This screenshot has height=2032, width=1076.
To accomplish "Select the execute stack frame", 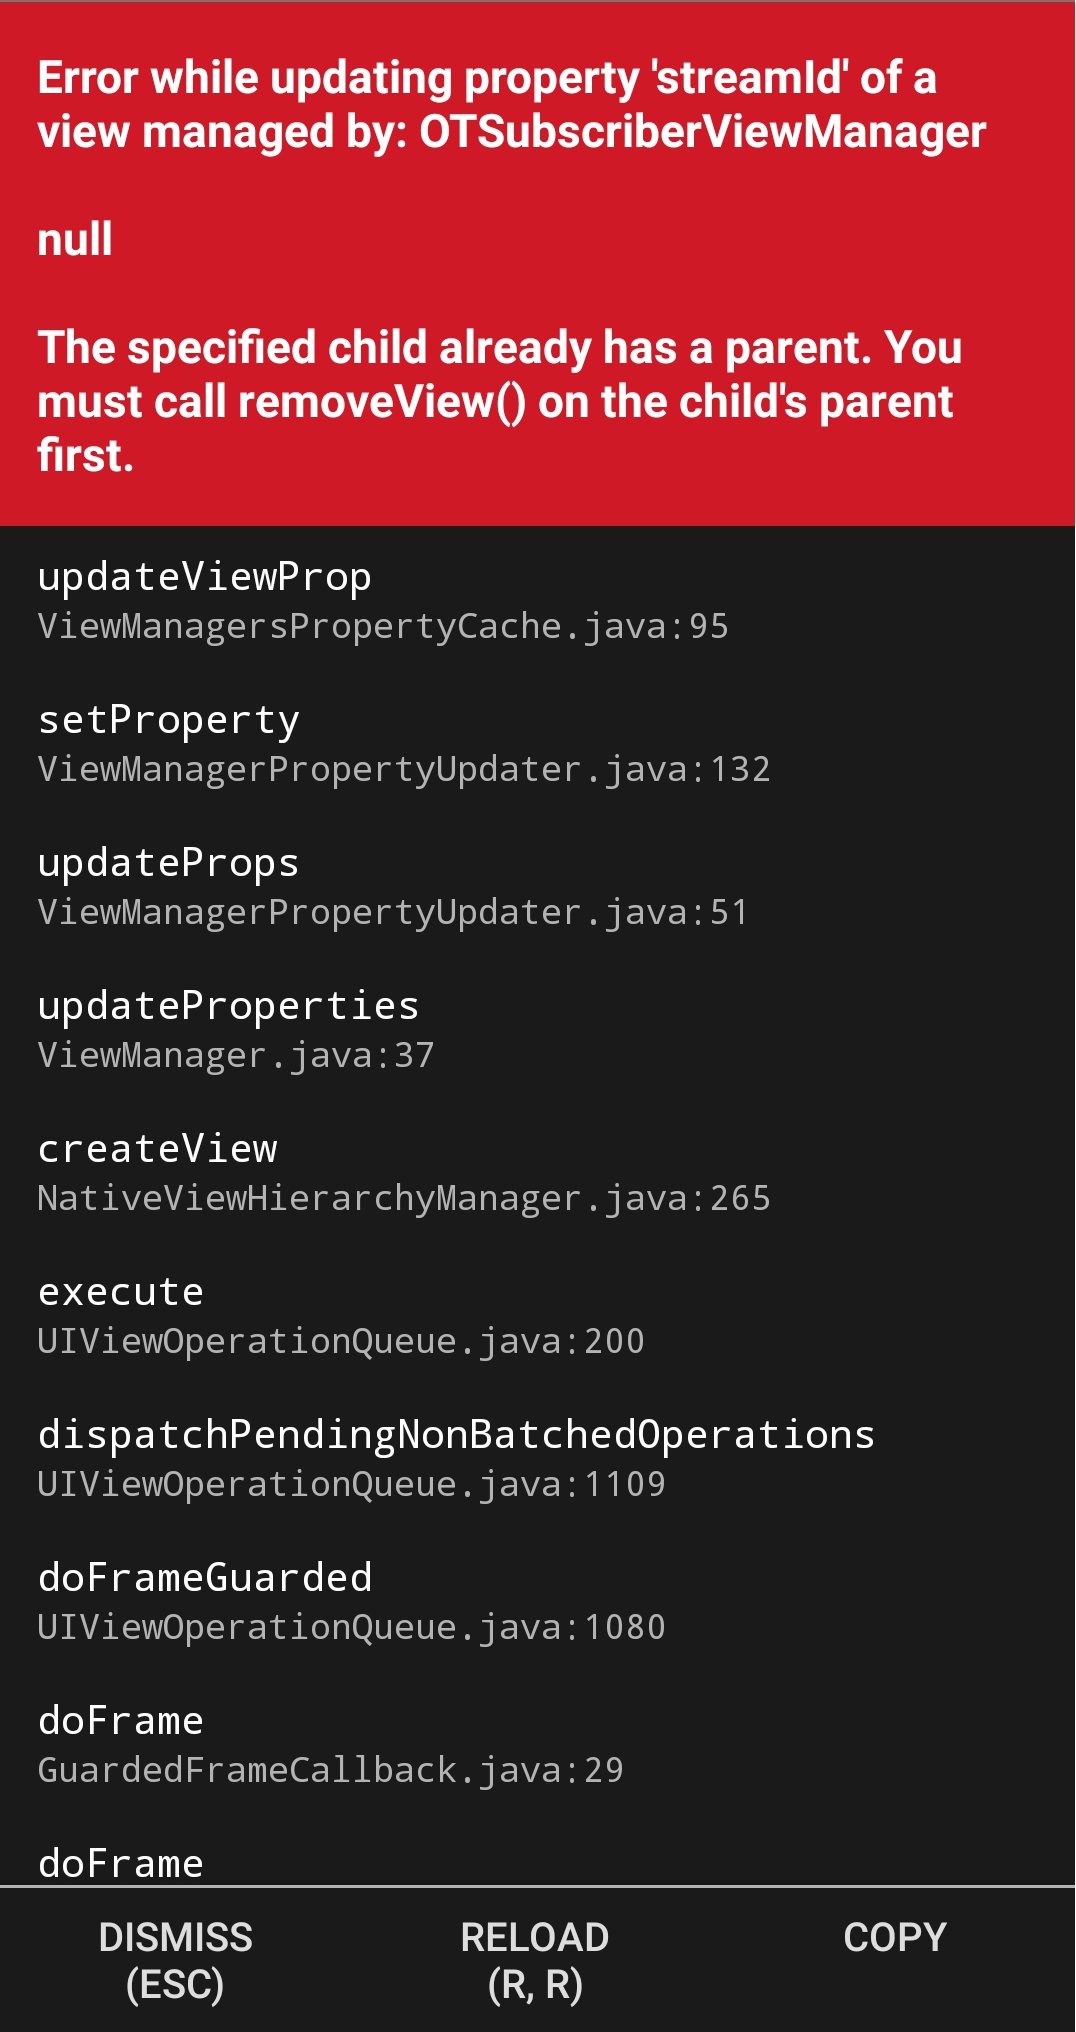I will point(120,1290).
